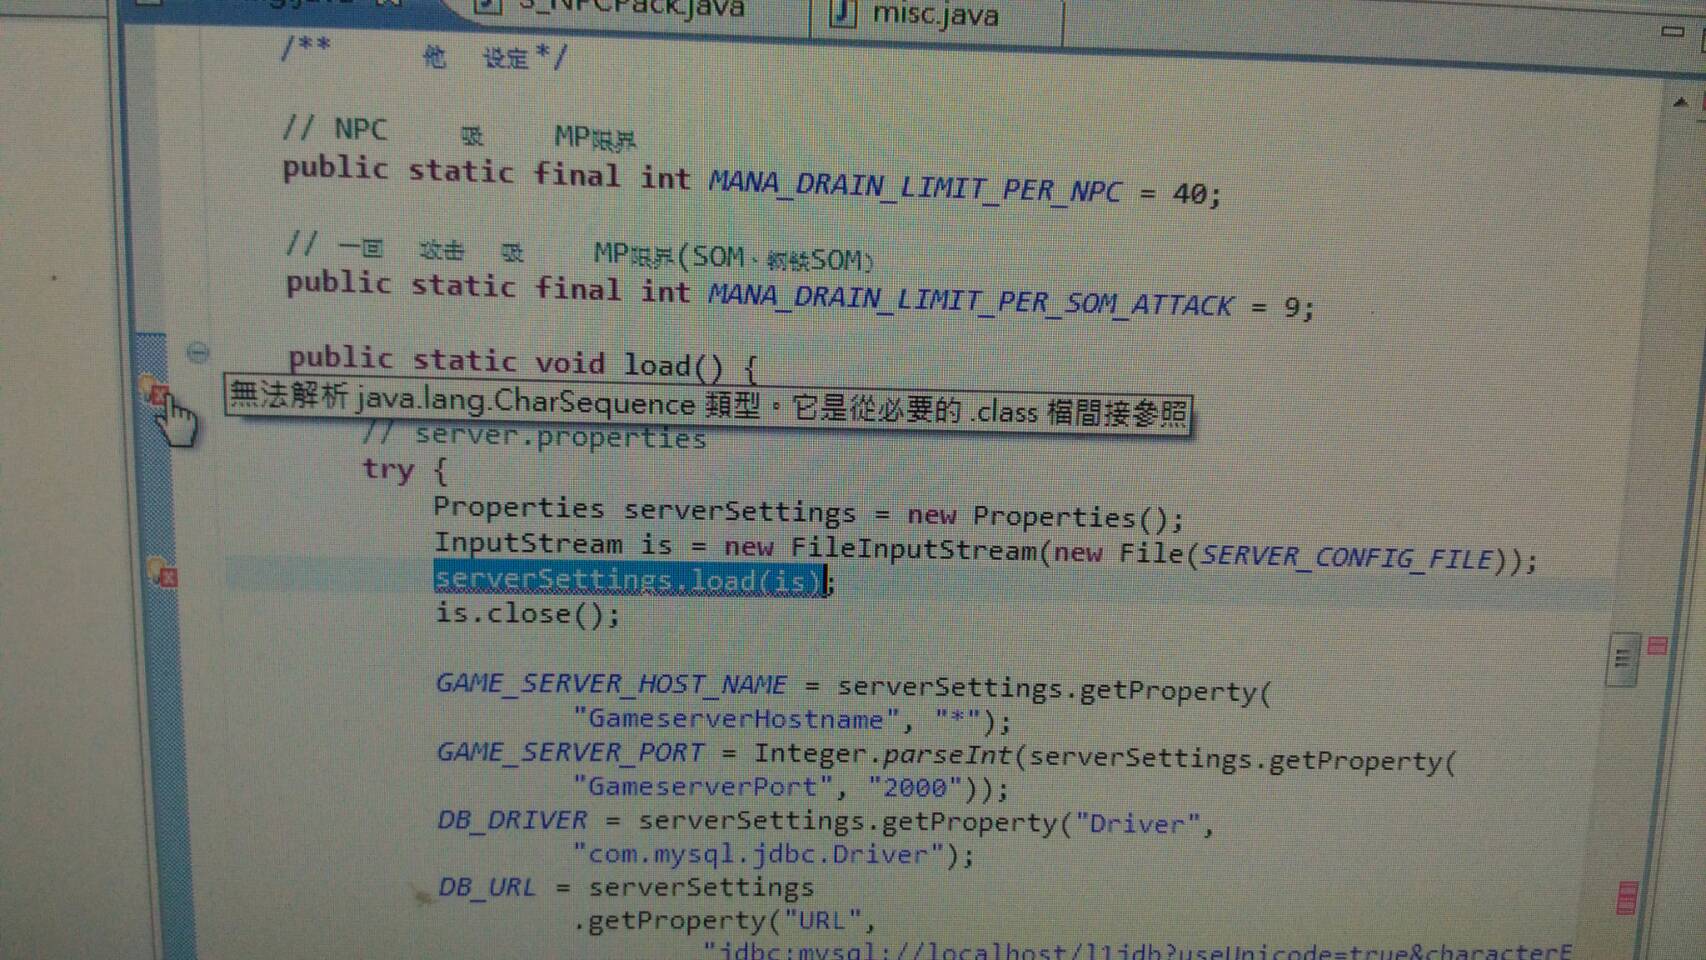Click the jdbc:mysql://localhost URL string
The image size is (1706, 960).
[x=1137, y=950]
